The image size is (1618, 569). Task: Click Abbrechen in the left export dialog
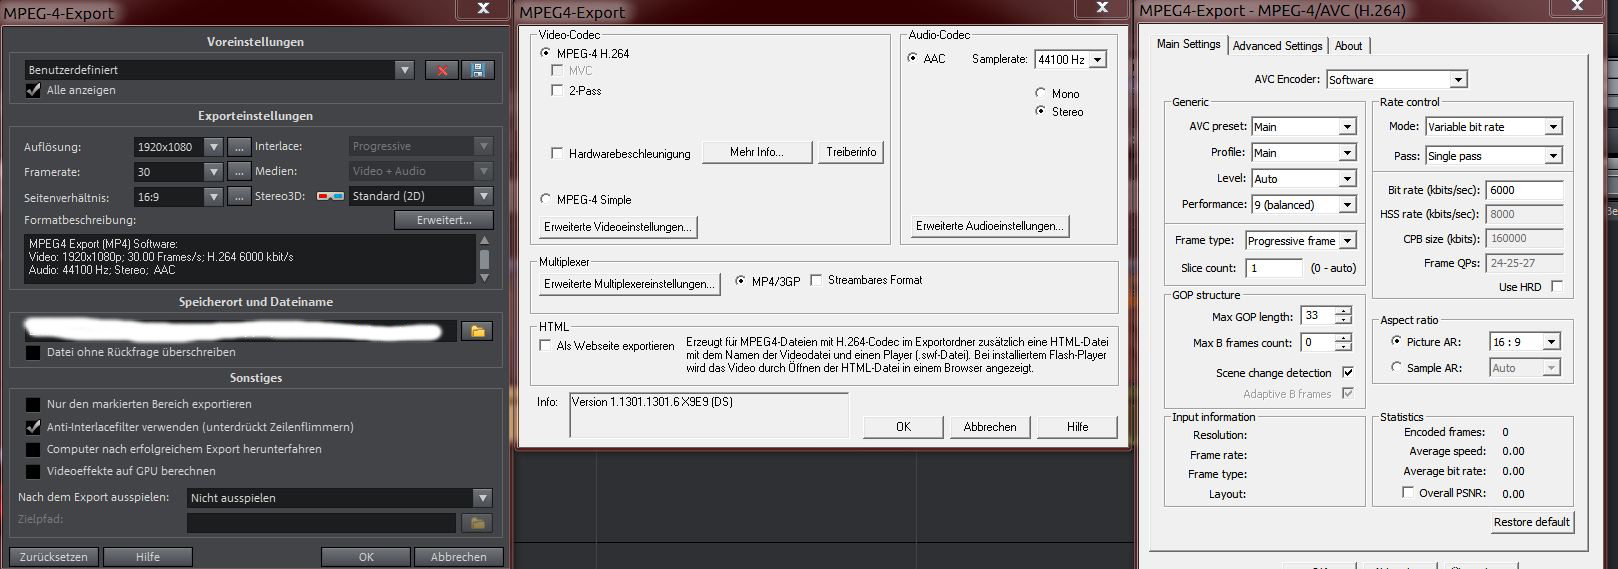458,557
